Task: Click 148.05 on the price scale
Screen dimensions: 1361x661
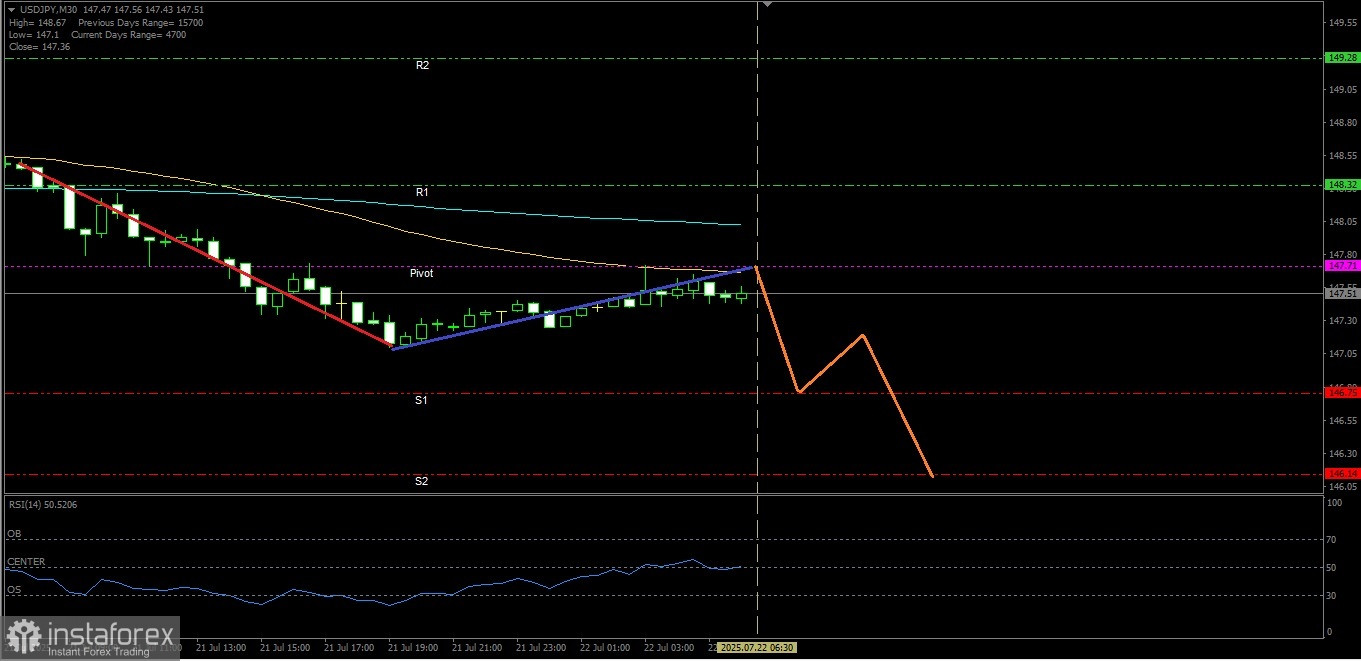Action: pyautogui.click(x=1342, y=222)
